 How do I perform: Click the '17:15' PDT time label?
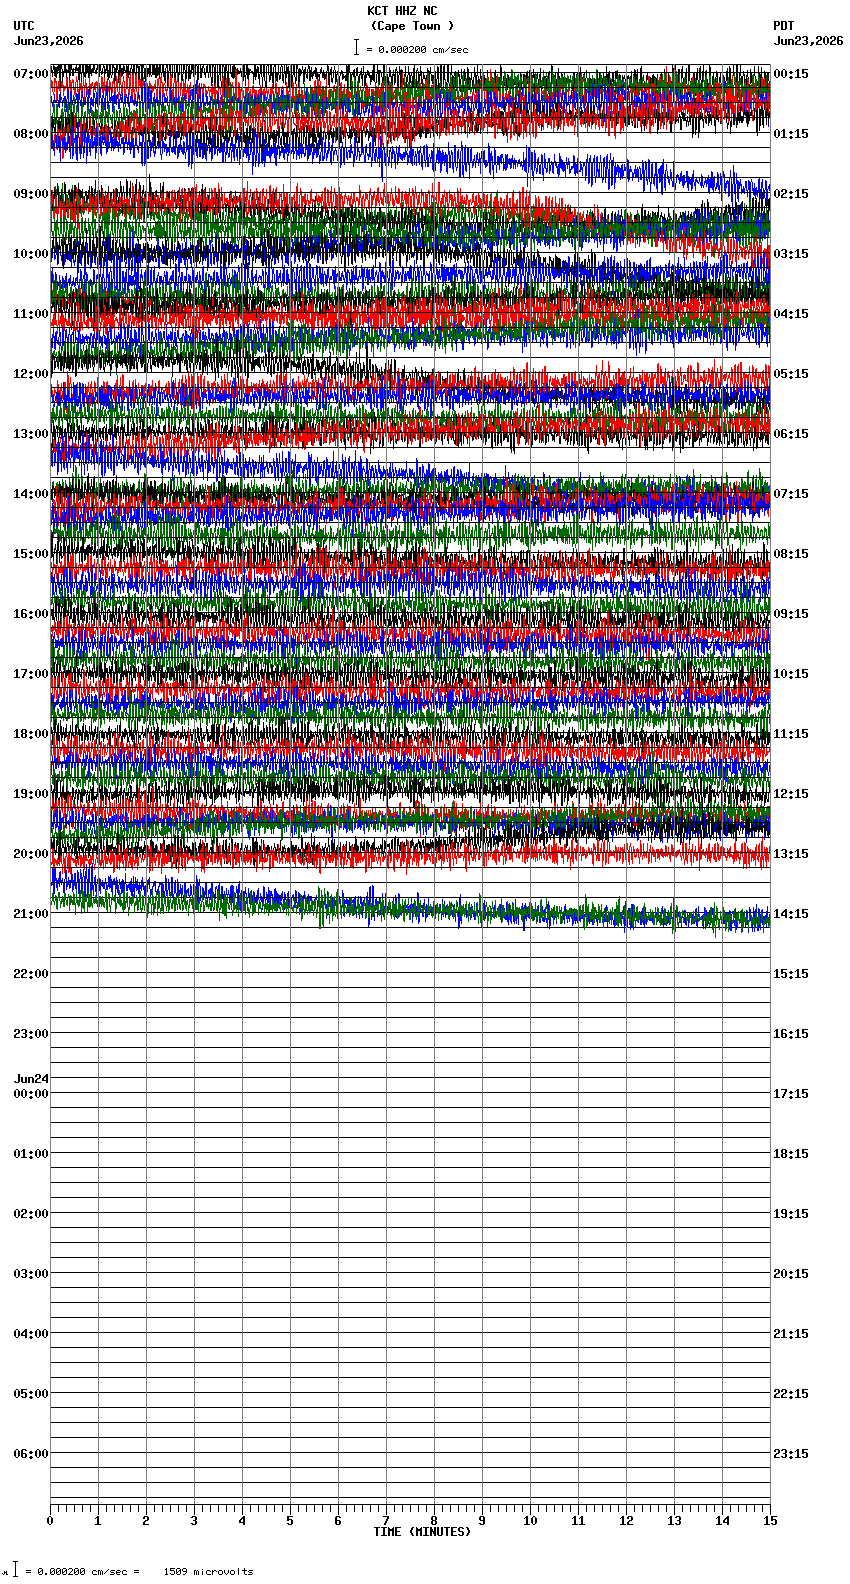(791, 1094)
